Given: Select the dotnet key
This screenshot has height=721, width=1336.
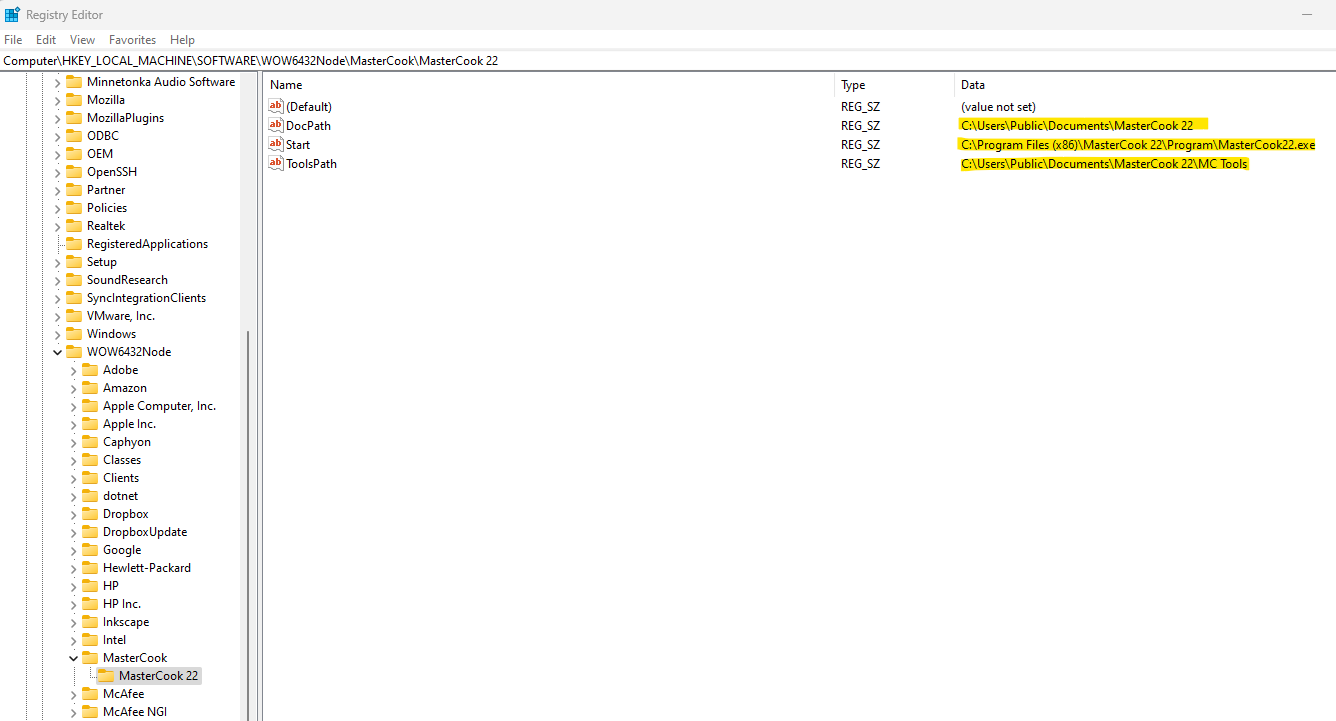Looking at the screenshot, I should click(120, 496).
